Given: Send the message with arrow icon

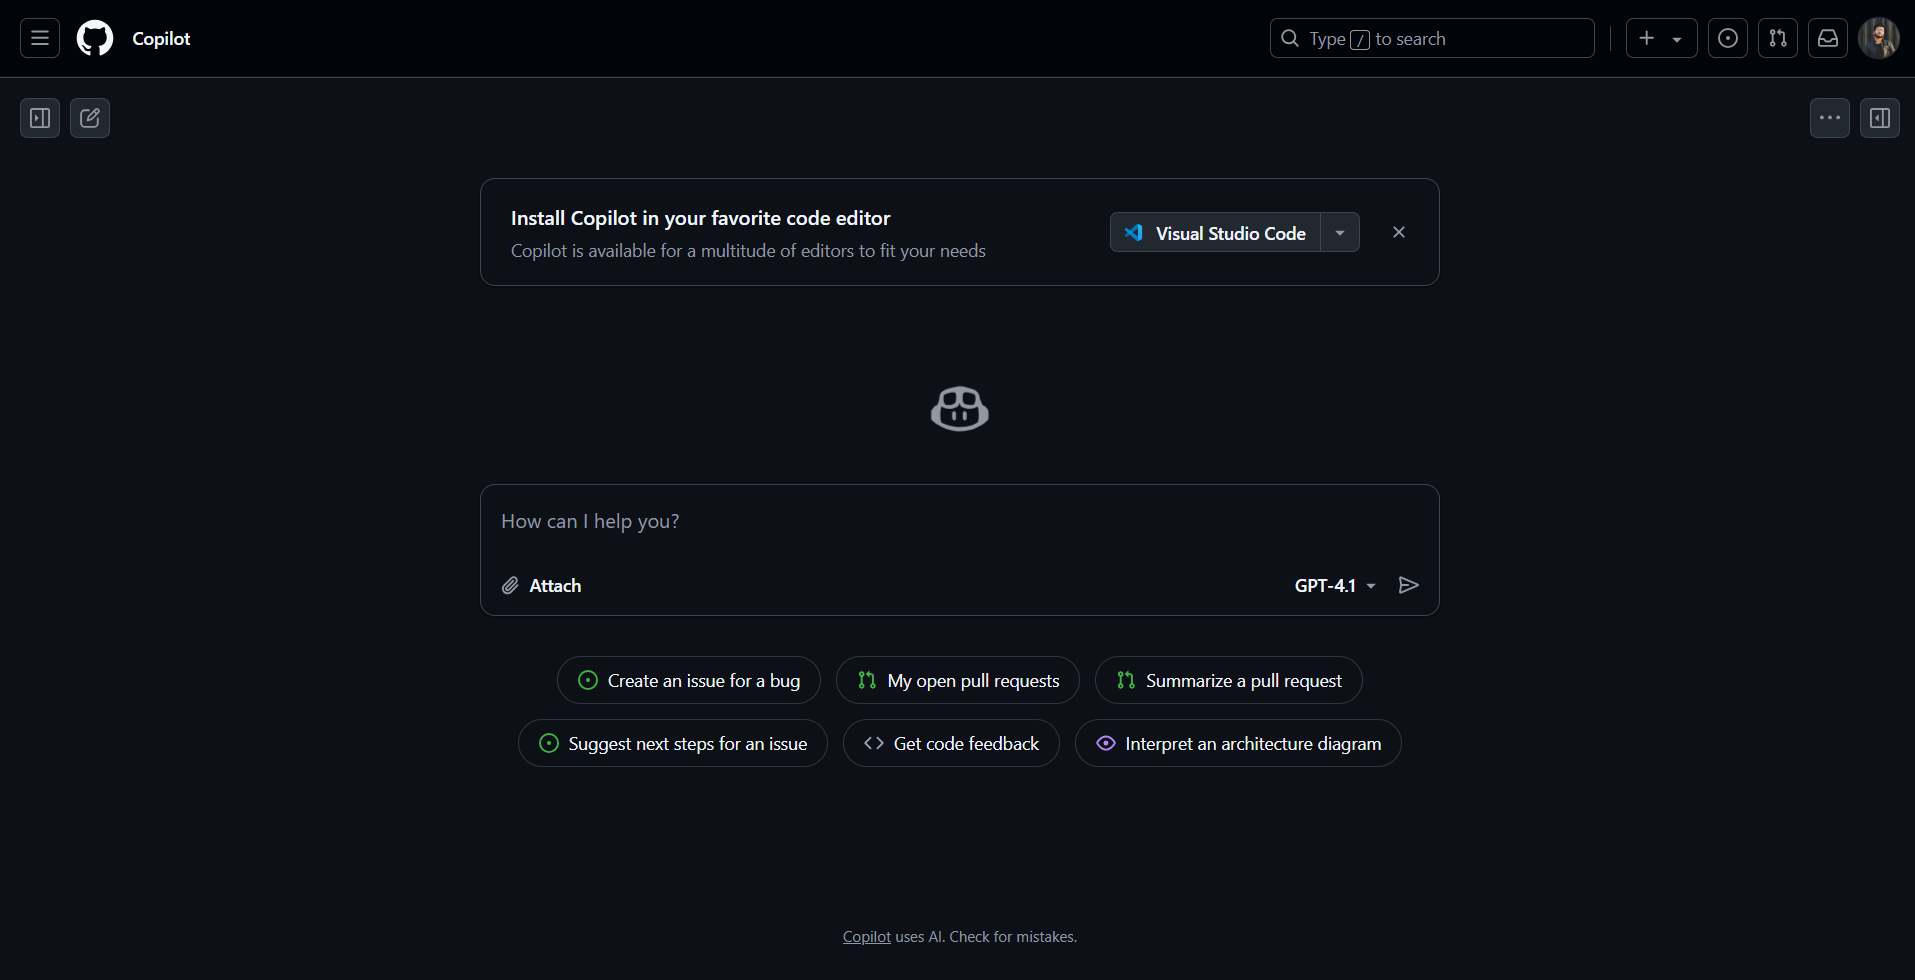Looking at the screenshot, I should (1409, 586).
